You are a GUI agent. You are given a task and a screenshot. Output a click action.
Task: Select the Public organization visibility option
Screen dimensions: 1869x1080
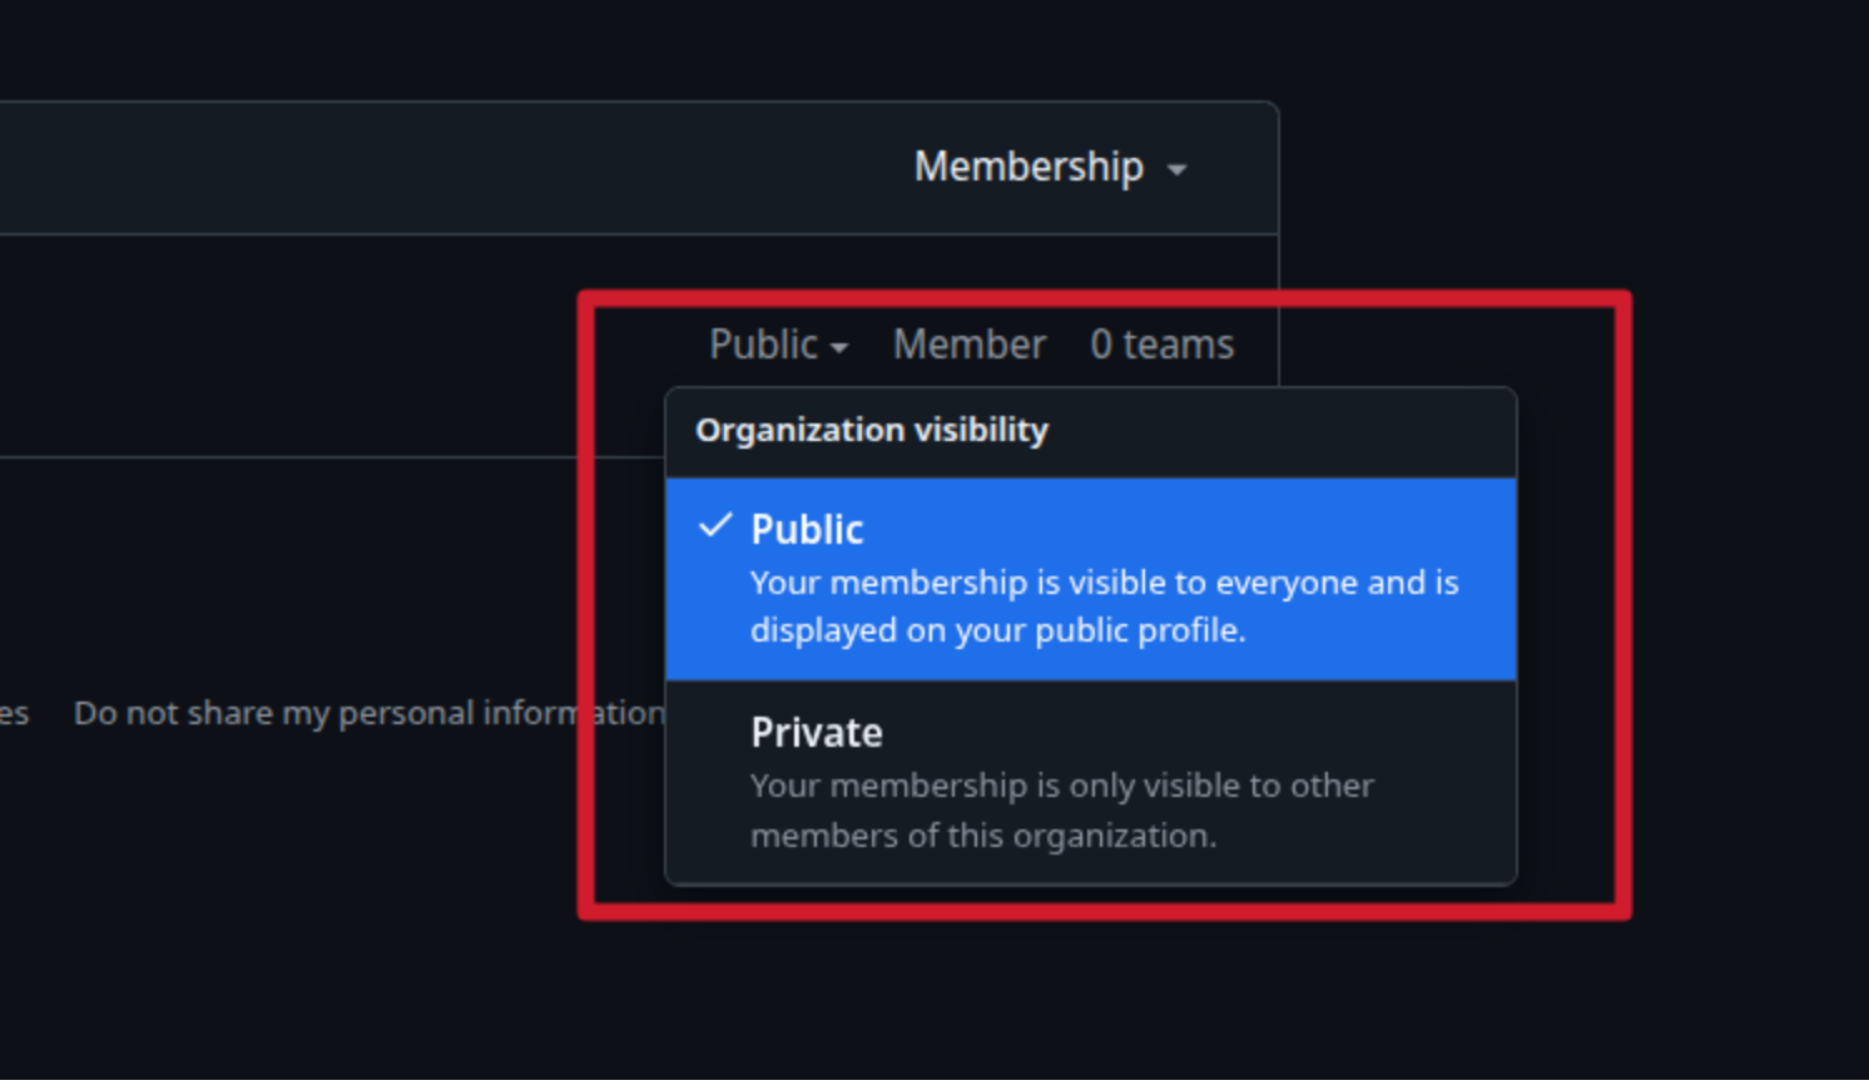(x=1090, y=579)
